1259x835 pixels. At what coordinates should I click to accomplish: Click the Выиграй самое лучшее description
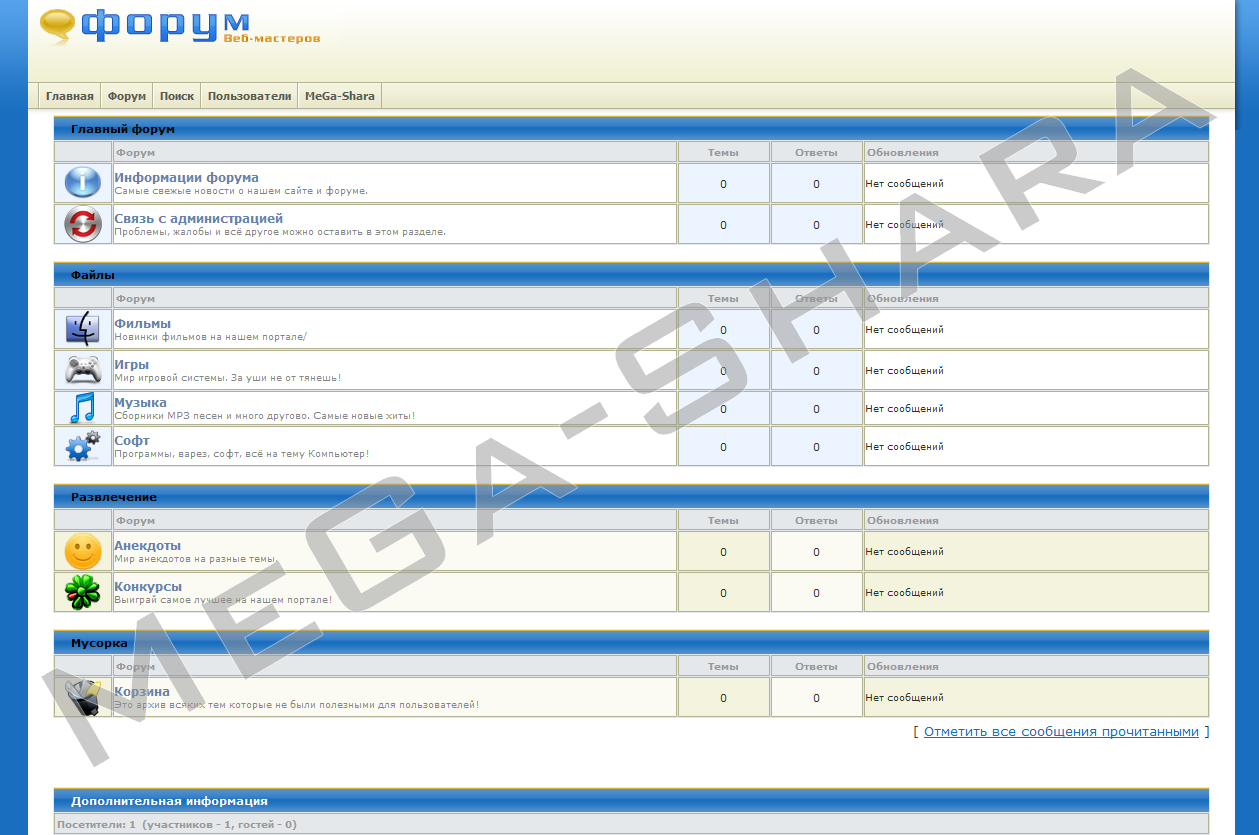tap(223, 599)
